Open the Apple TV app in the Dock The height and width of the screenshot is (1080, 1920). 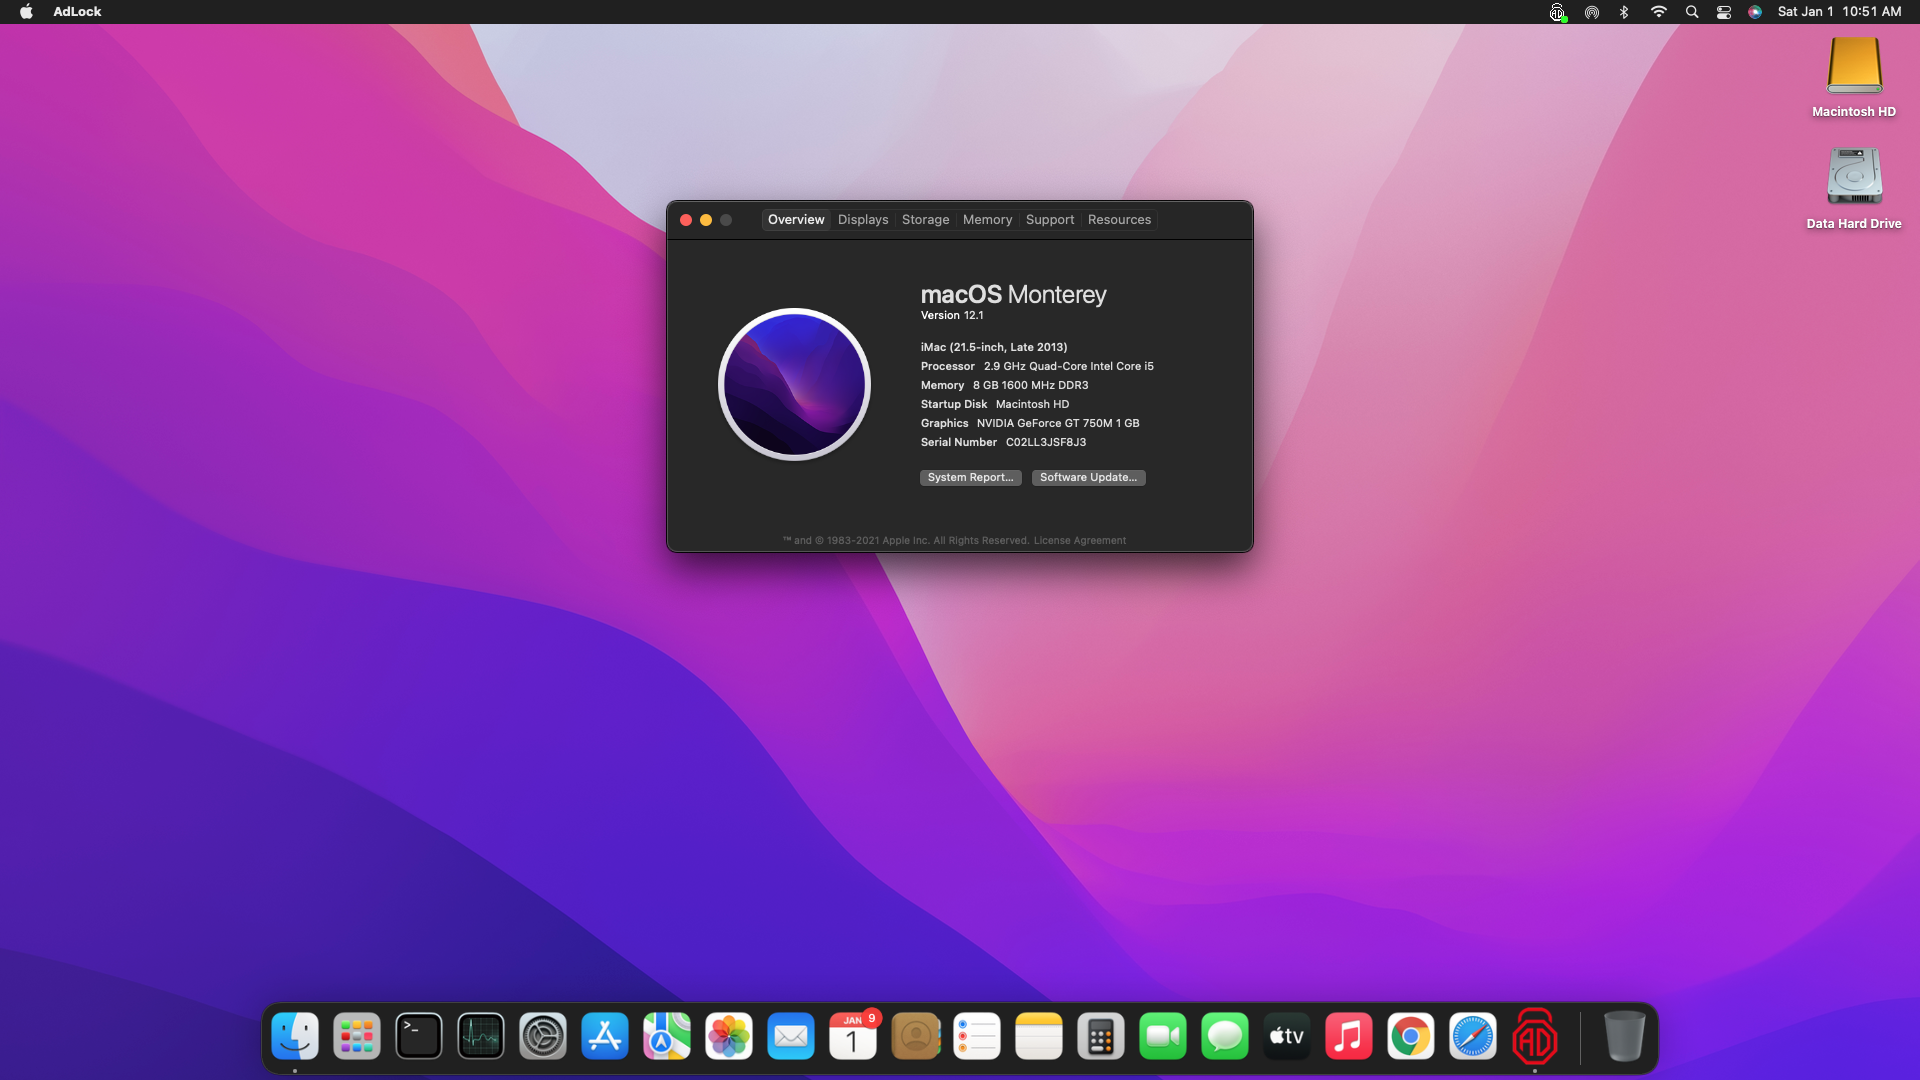pyautogui.click(x=1286, y=1037)
